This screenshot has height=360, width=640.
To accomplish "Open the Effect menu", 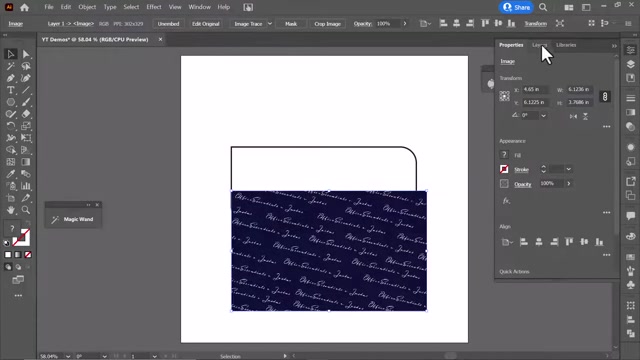I will [154, 7].
